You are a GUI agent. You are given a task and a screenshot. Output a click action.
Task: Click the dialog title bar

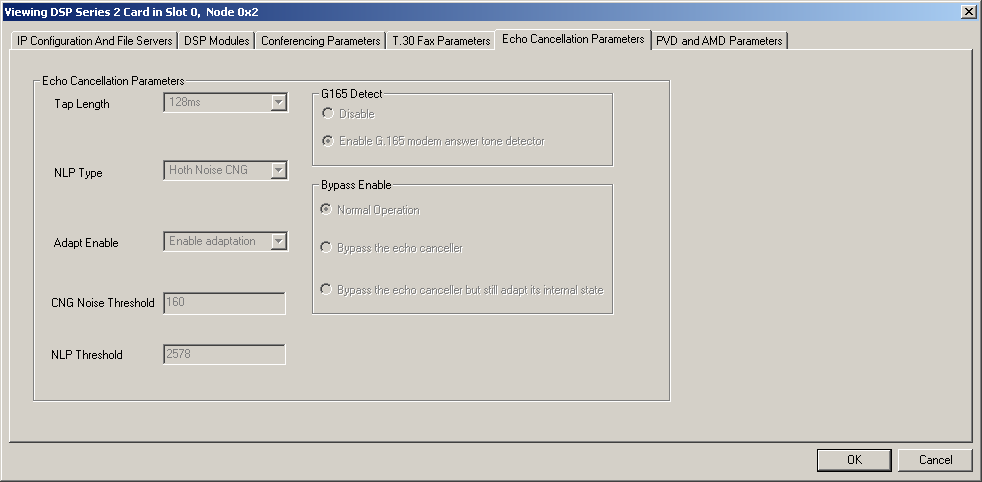coord(400,11)
